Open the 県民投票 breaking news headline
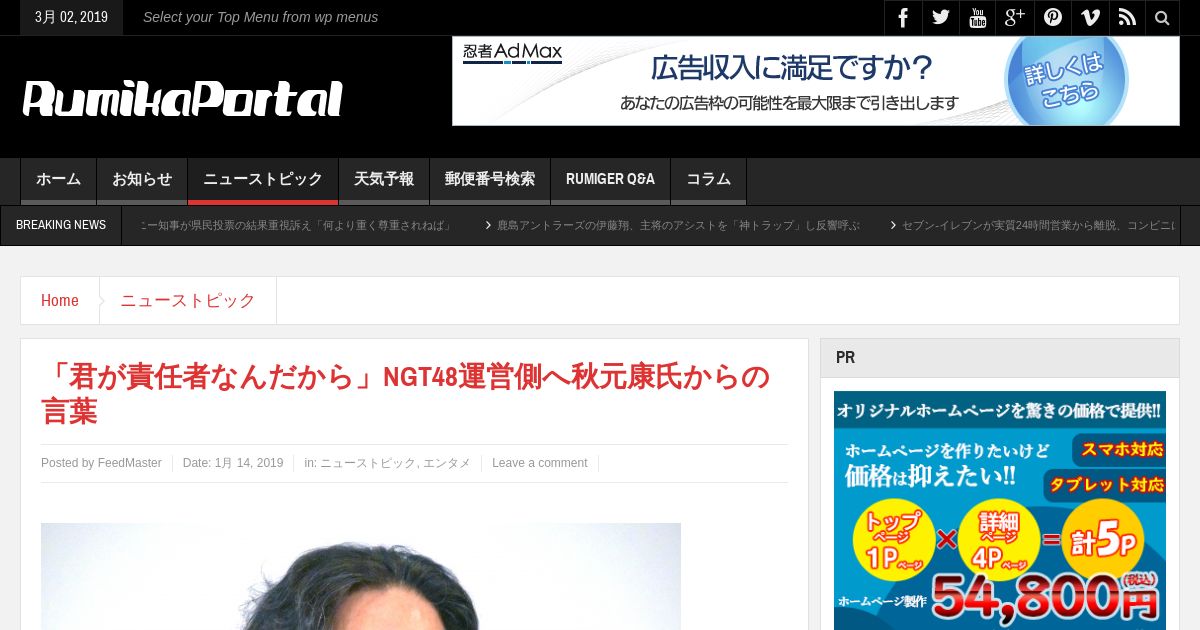Screen dimensions: 1200x630 [x=296, y=226]
